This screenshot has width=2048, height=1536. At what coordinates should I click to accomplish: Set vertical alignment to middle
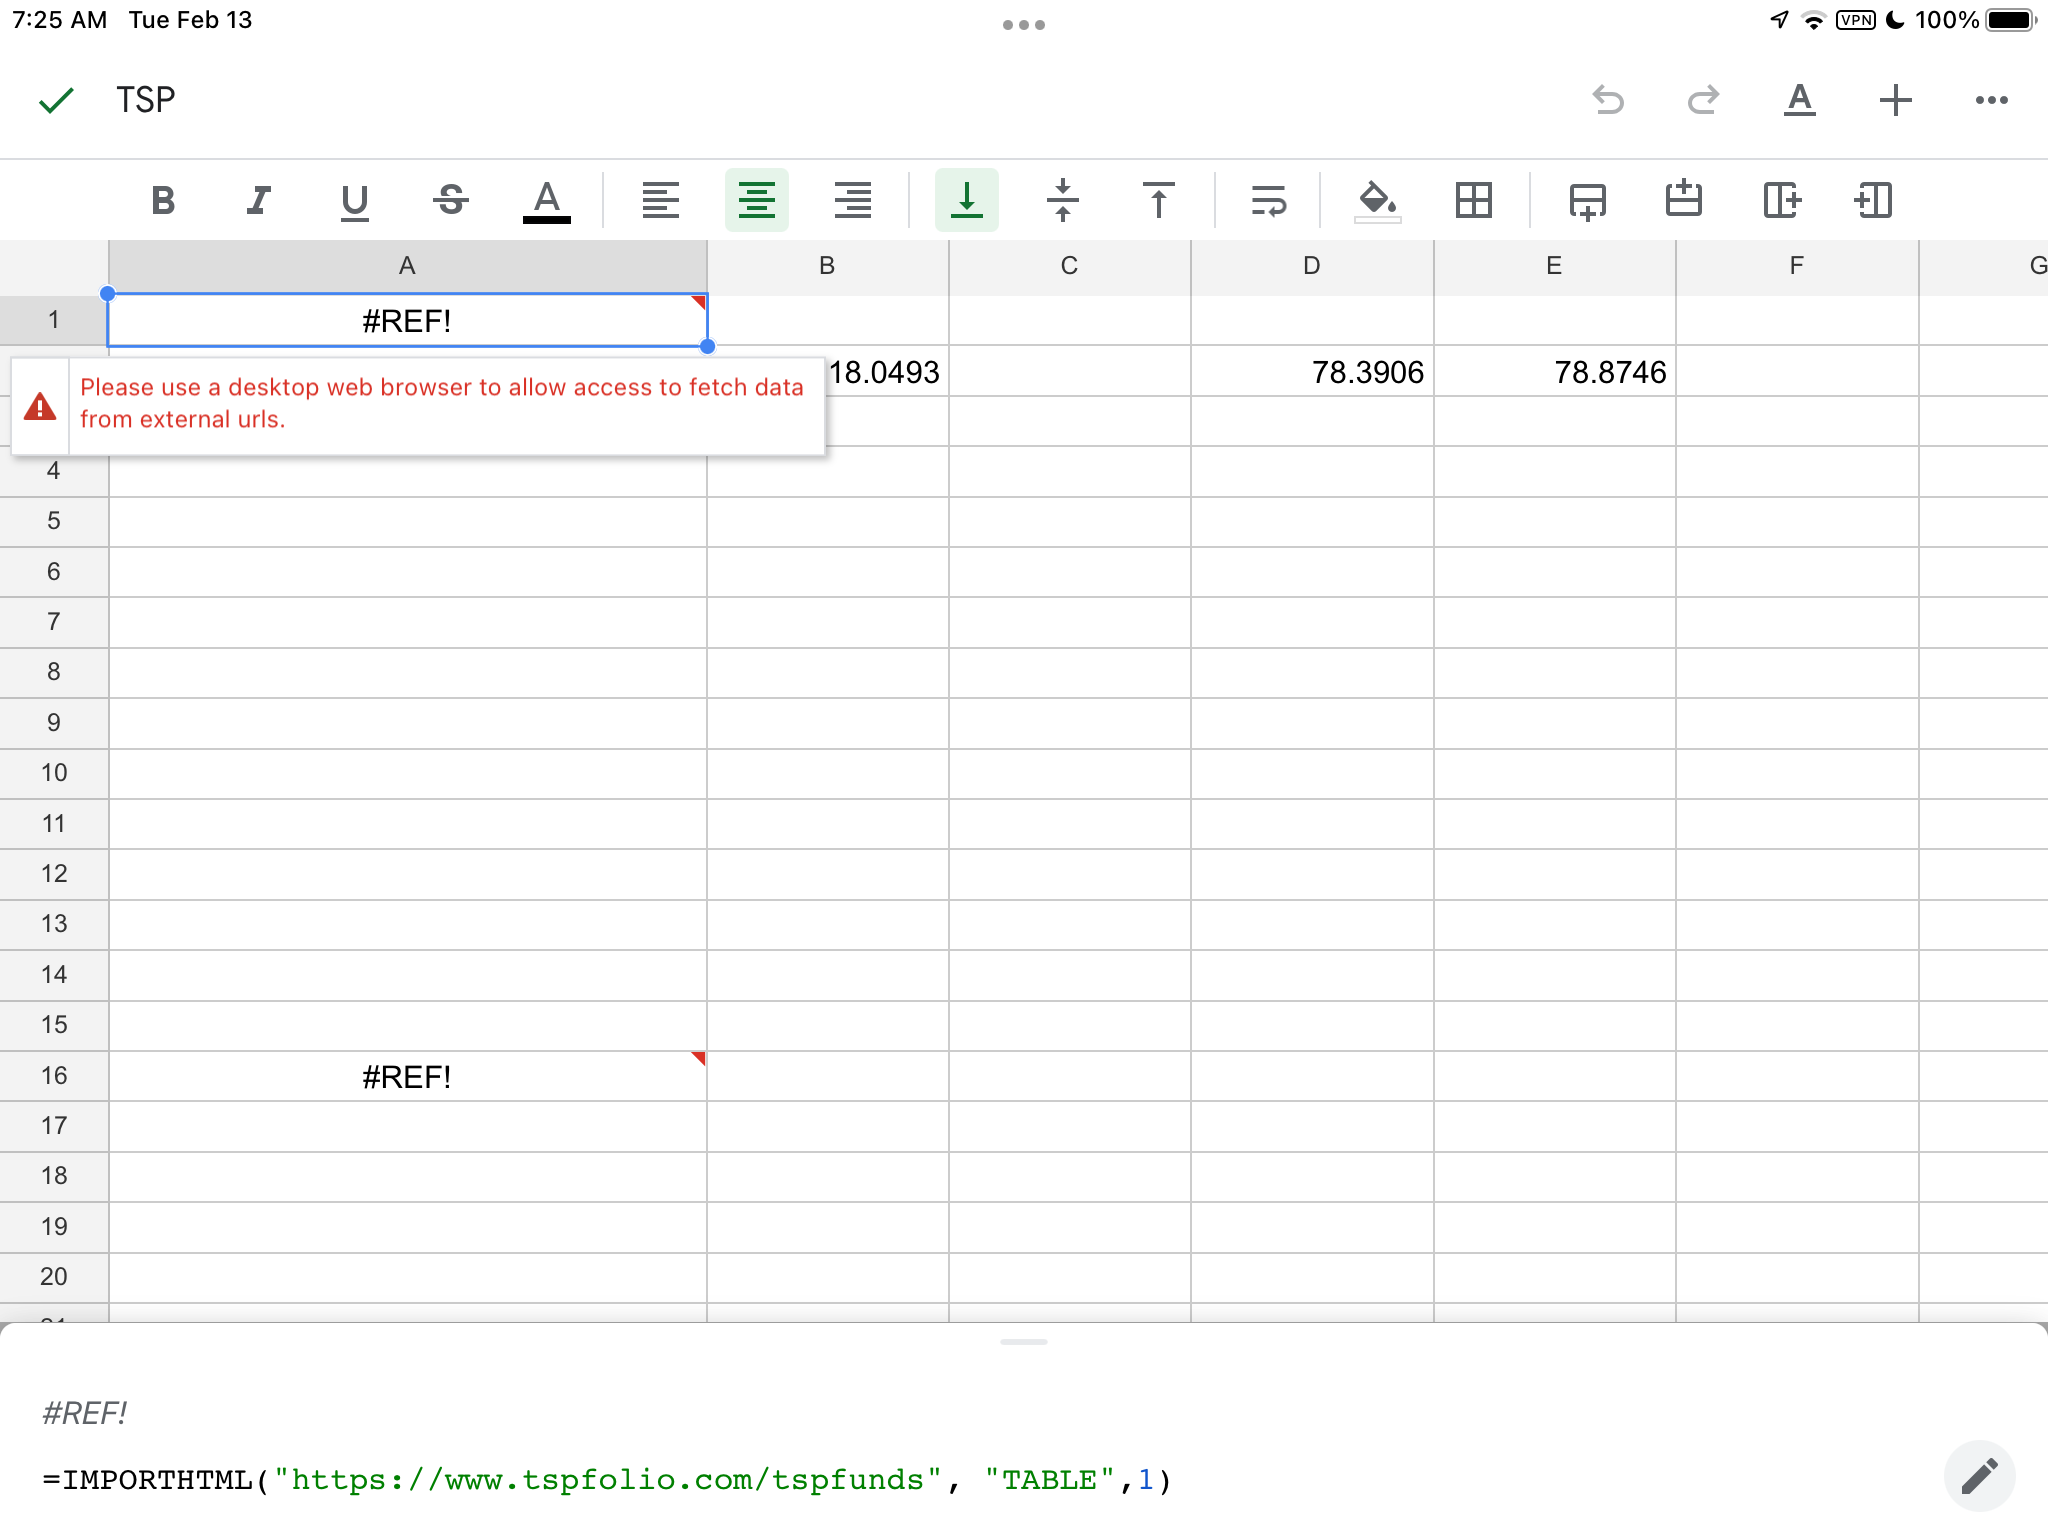point(1063,201)
